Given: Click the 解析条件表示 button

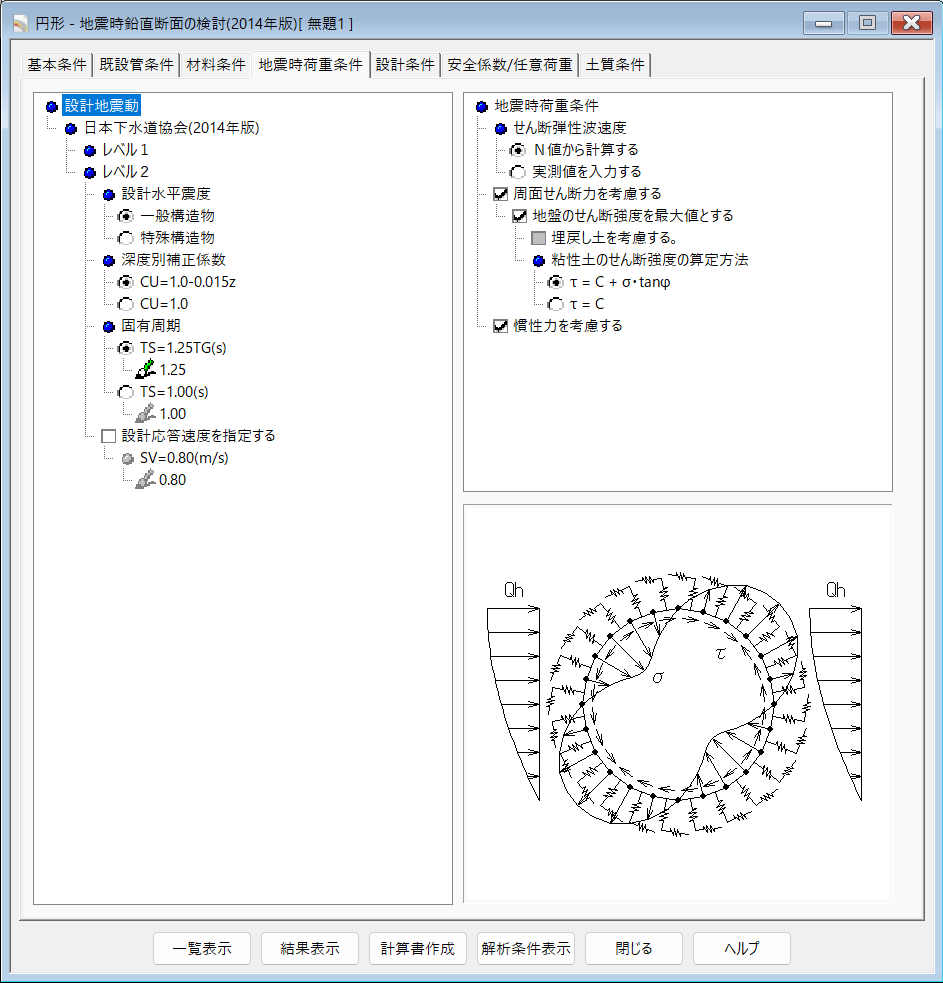Looking at the screenshot, I should point(525,949).
